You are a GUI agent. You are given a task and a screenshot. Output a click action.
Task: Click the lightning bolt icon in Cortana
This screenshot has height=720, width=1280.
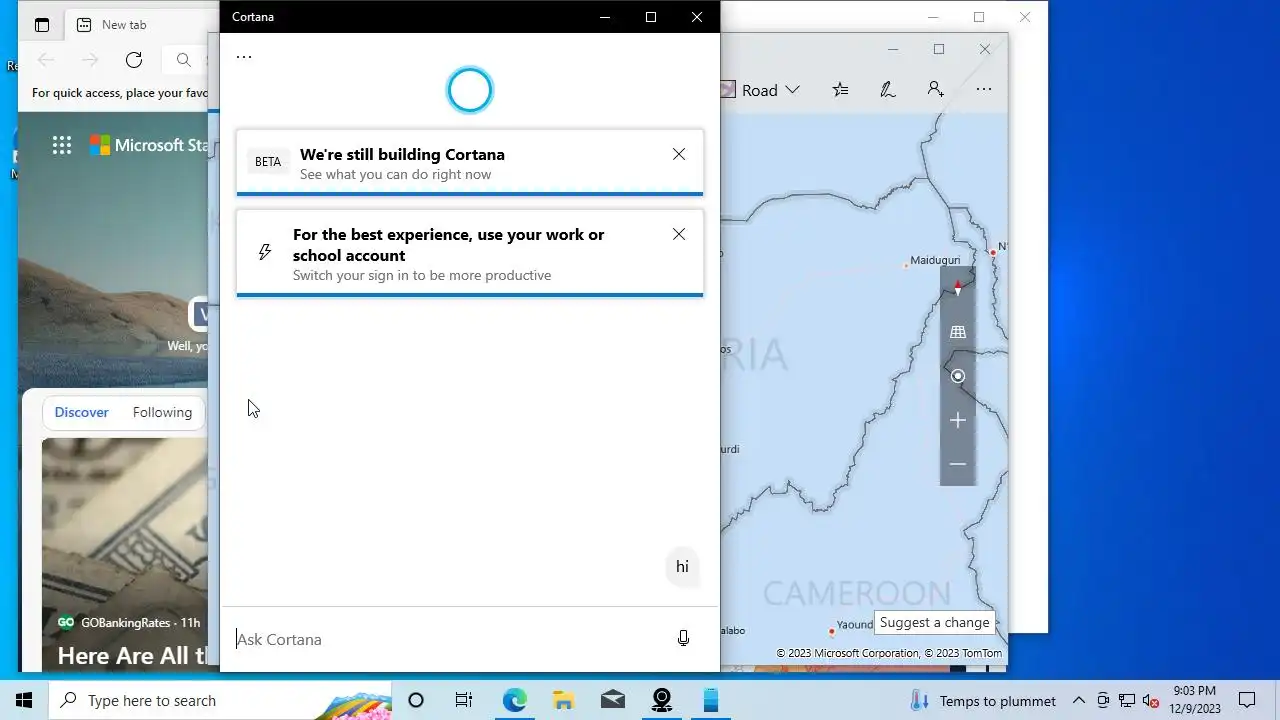click(x=265, y=252)
